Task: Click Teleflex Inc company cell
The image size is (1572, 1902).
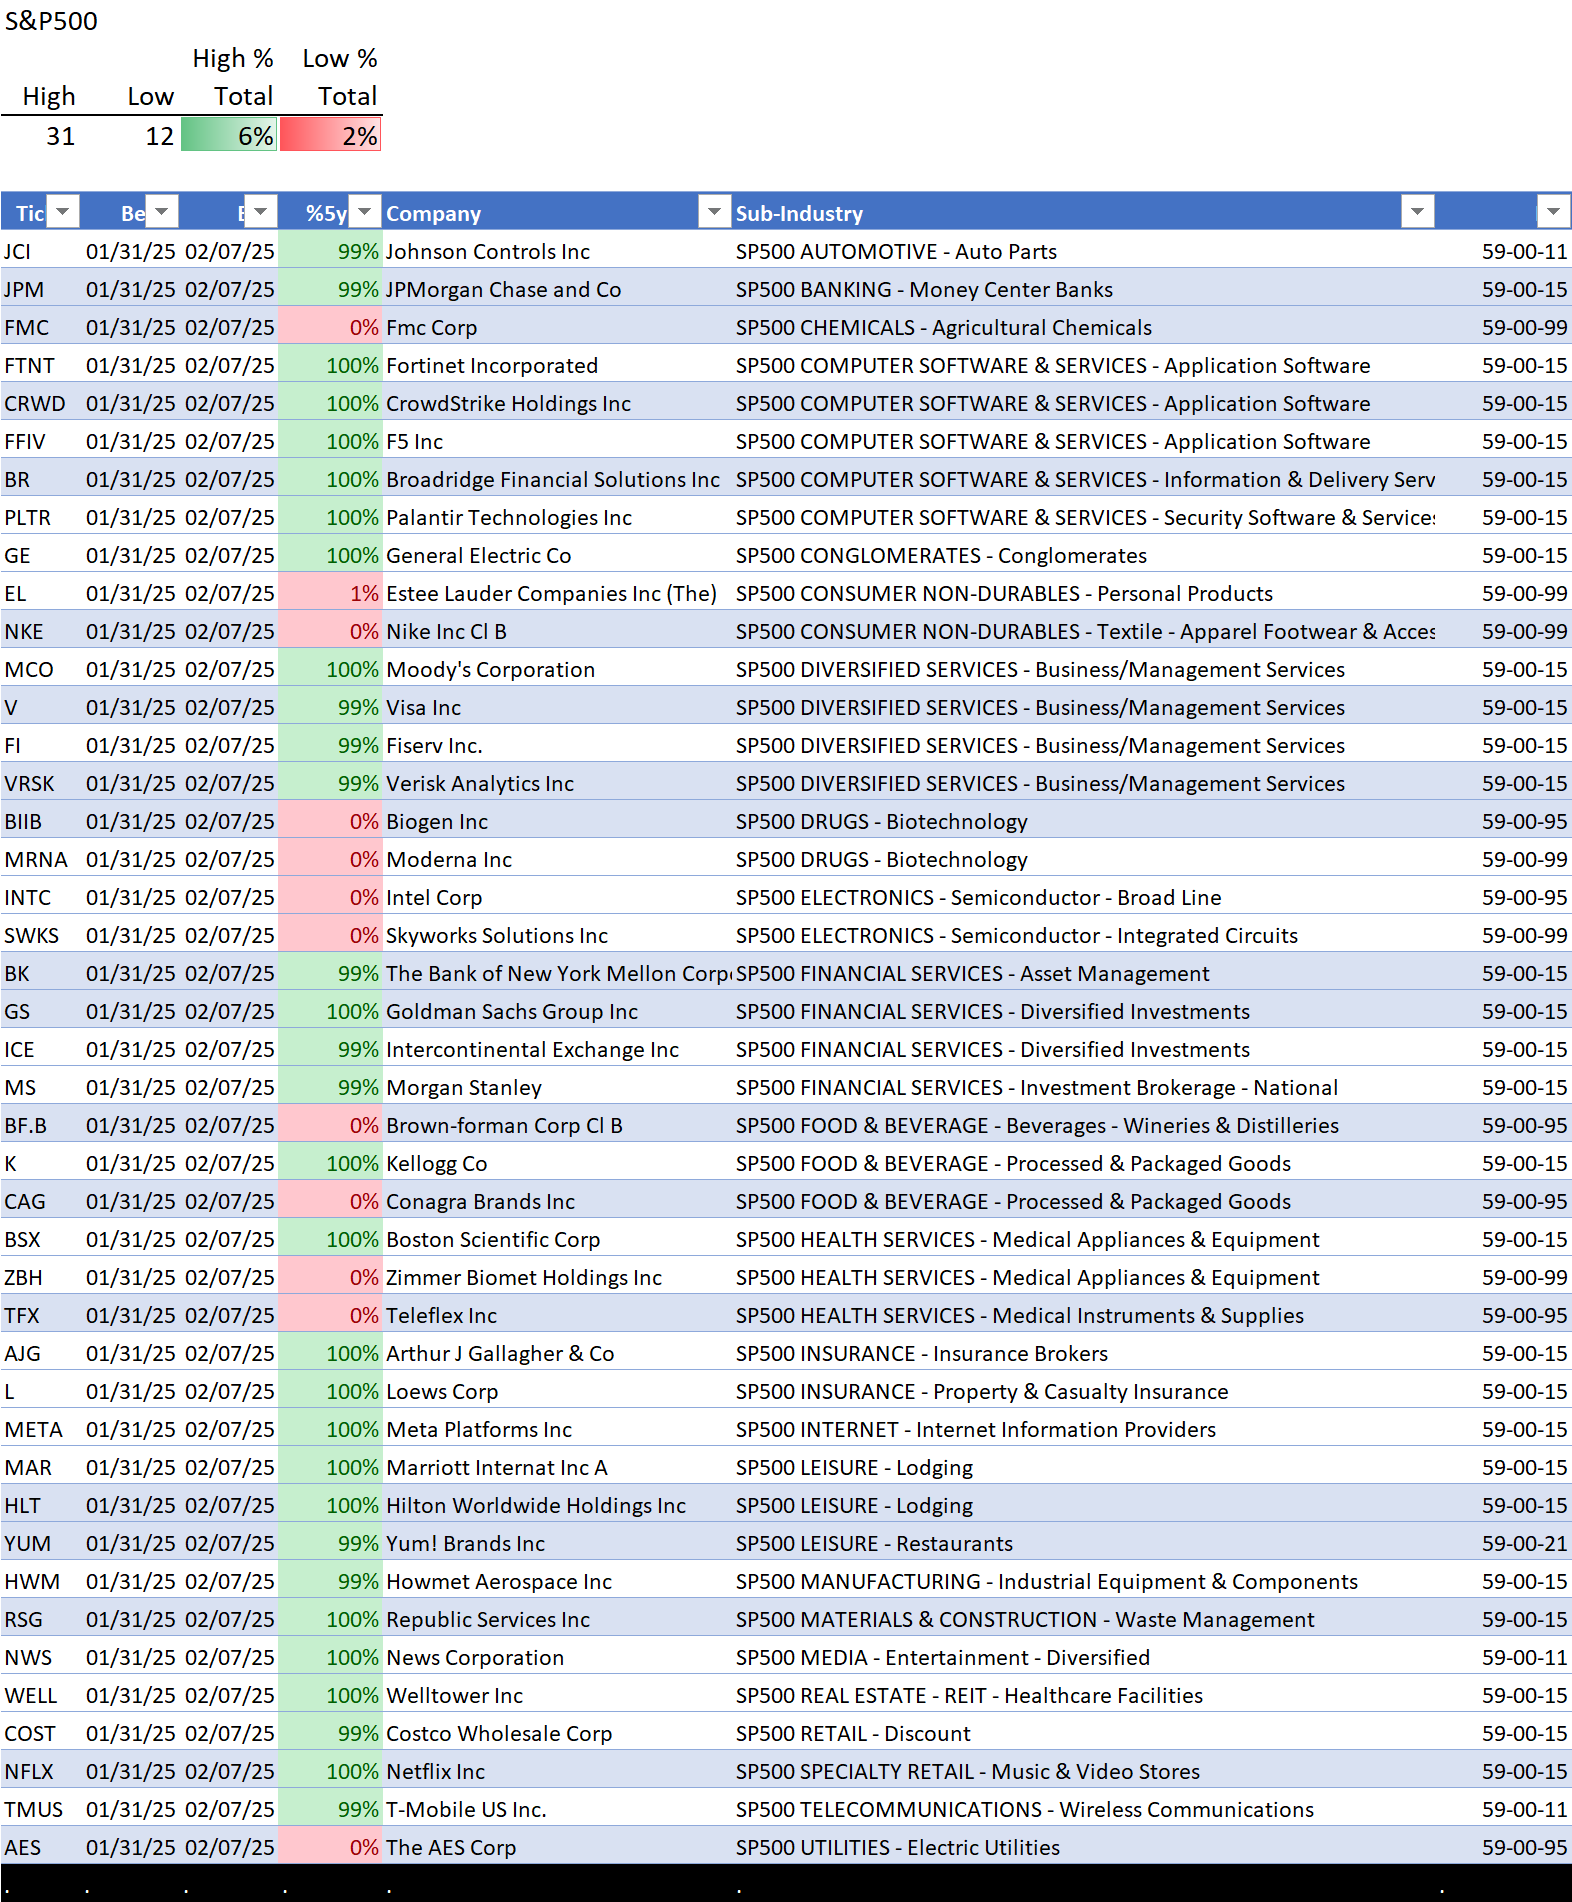Action: pyautogui.click(x=556, y=1315)
